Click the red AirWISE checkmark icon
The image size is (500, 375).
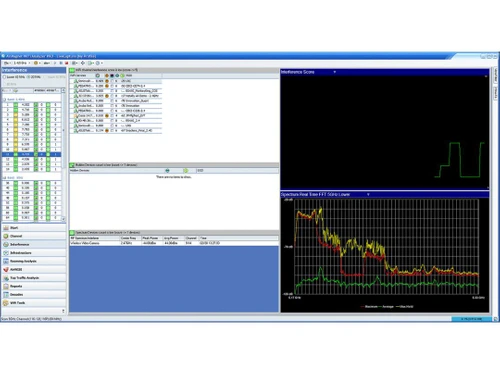(x=6, y=269)
